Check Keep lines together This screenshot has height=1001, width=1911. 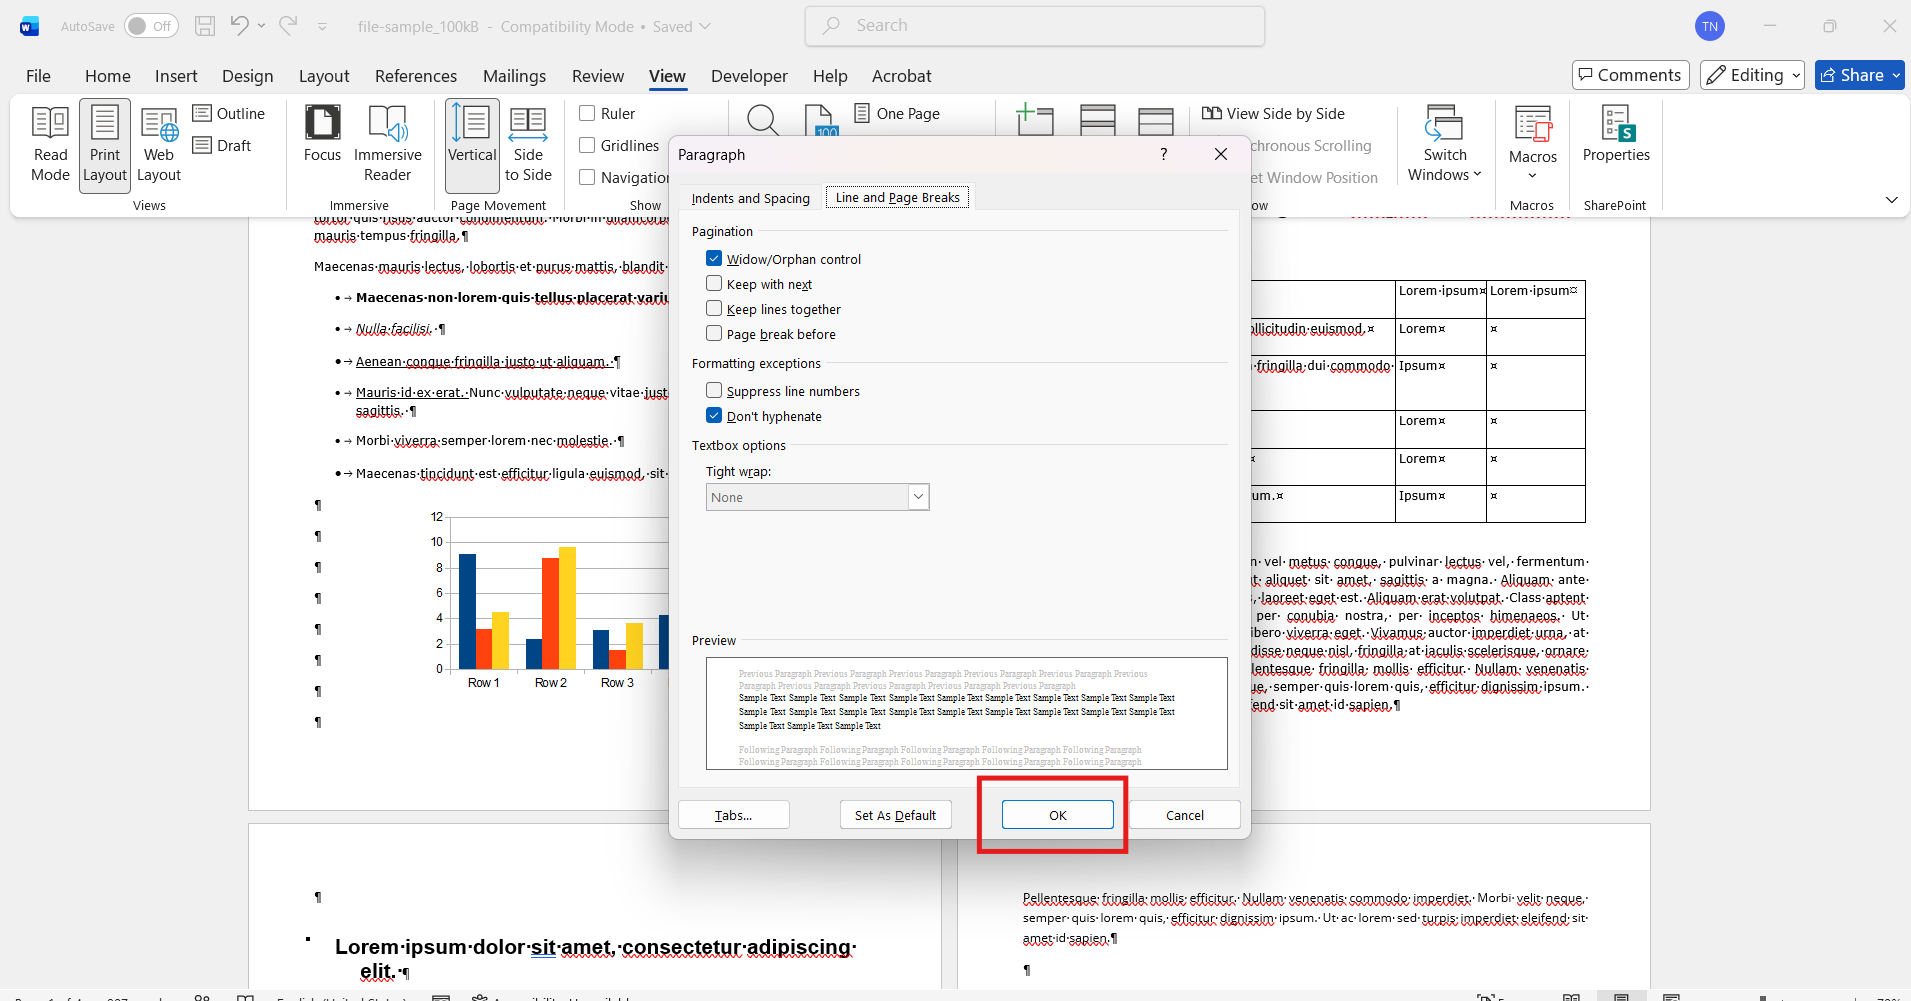click(x=714, y=309)
